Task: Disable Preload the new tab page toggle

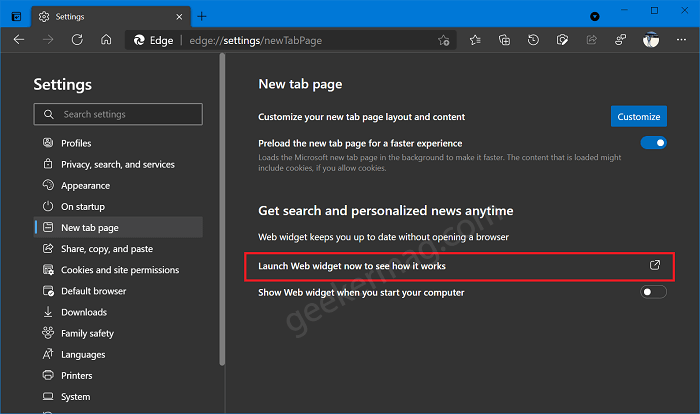Action: pos(654,143)
